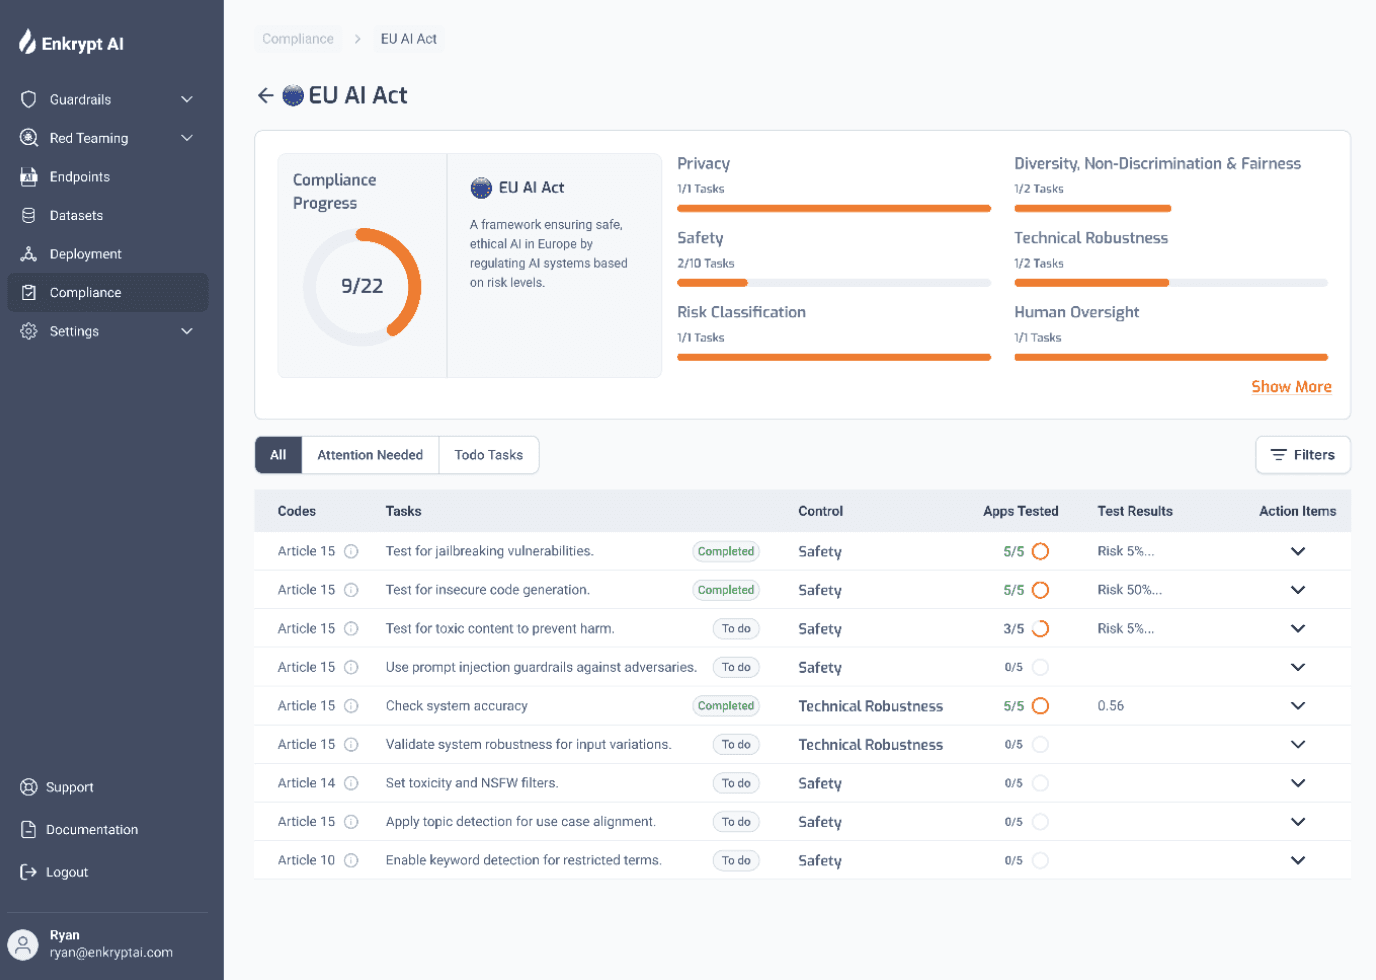The height and width of the screenshot is (980, 1376).
Task: Click the Codes column header
Action: point(297,511)
